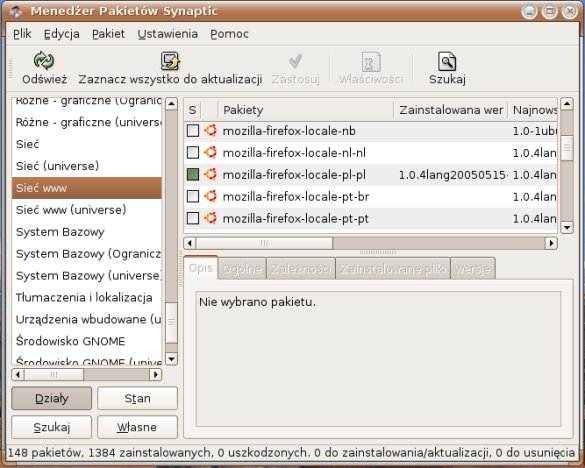Click package list scroll down arrow
This screenshot has height=468, width=585.
click(x=567, y=227)
